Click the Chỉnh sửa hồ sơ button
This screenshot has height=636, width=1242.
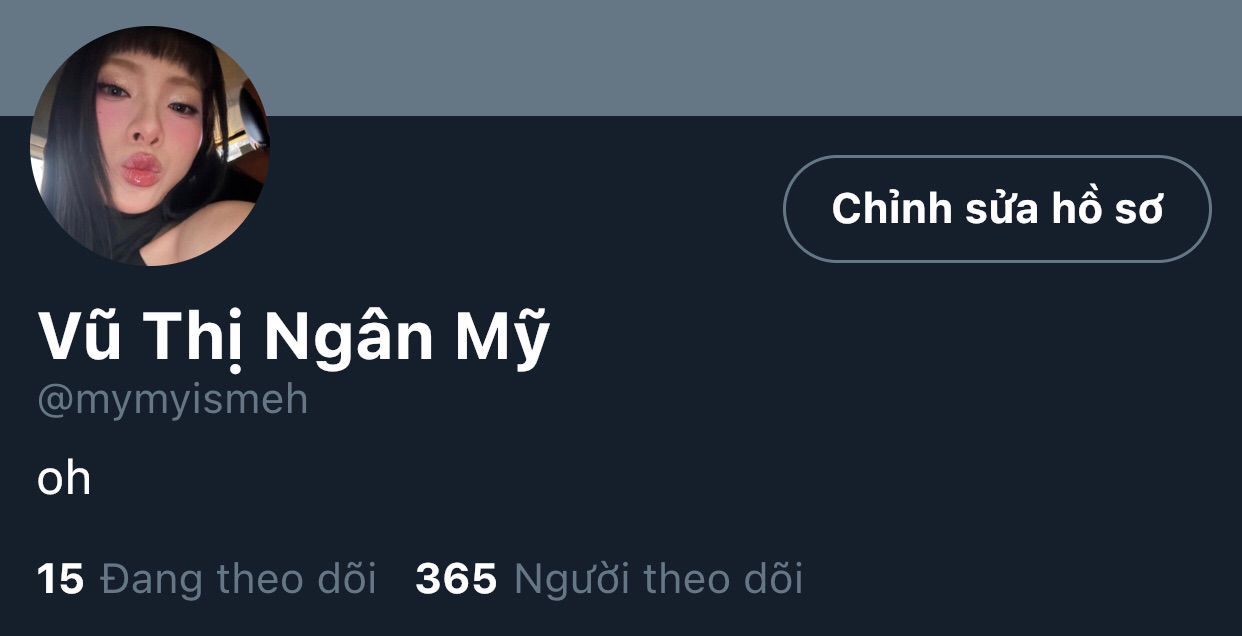[x=997, y=209]
